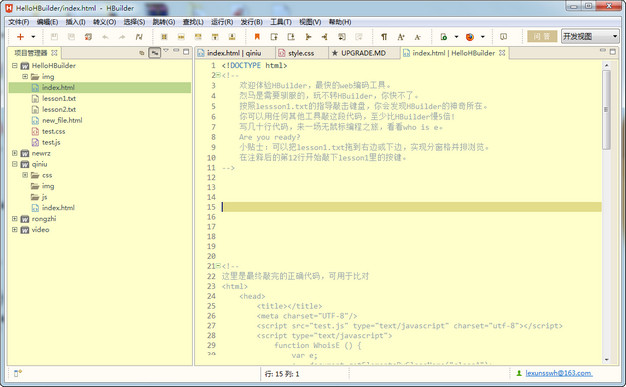The image size is (626, 387).
Task: Switch to the style.css tab
Action: (x=301, y=53)
